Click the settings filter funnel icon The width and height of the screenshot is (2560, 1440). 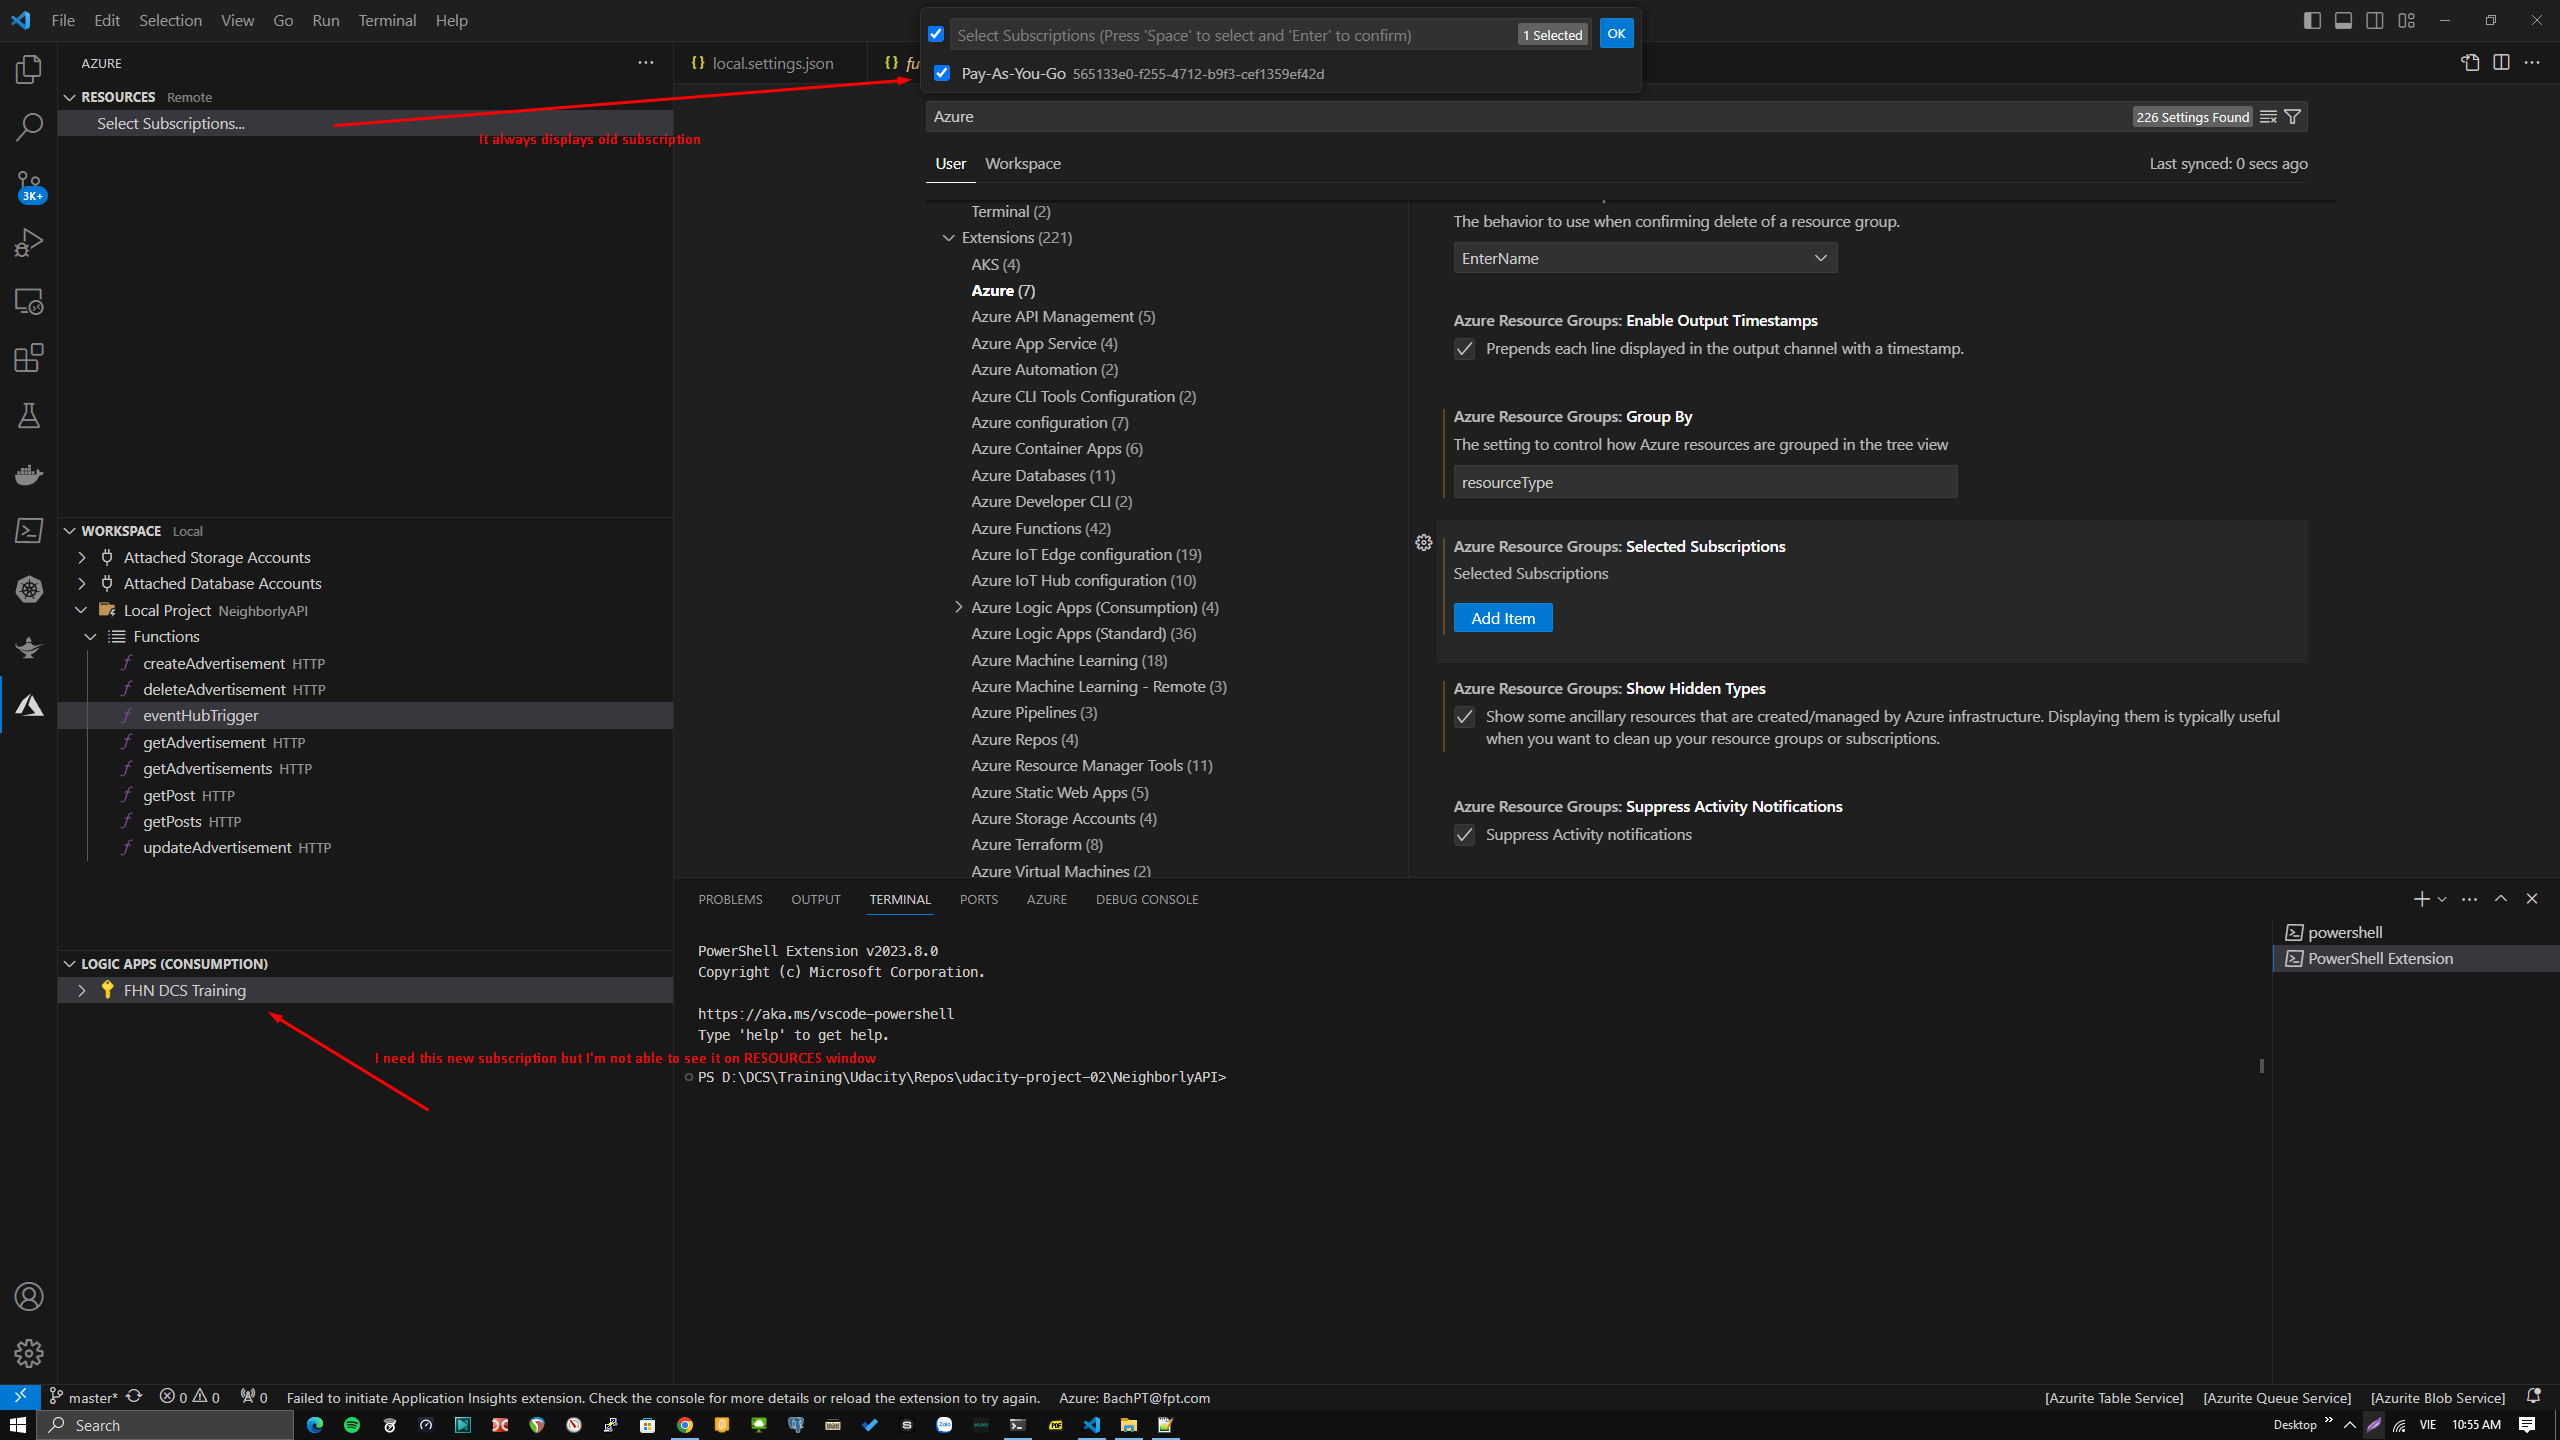(2293, 117)
